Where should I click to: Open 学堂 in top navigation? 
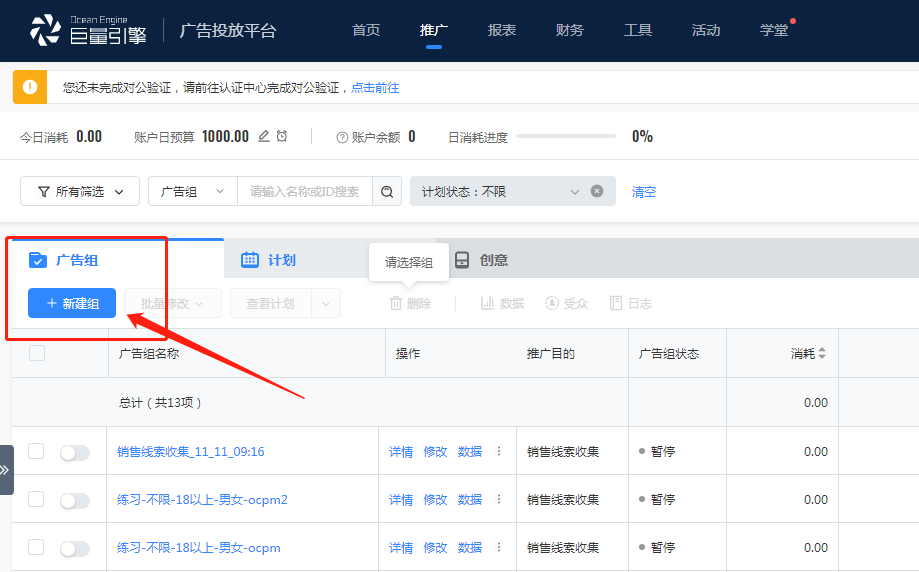coord(774,30)
